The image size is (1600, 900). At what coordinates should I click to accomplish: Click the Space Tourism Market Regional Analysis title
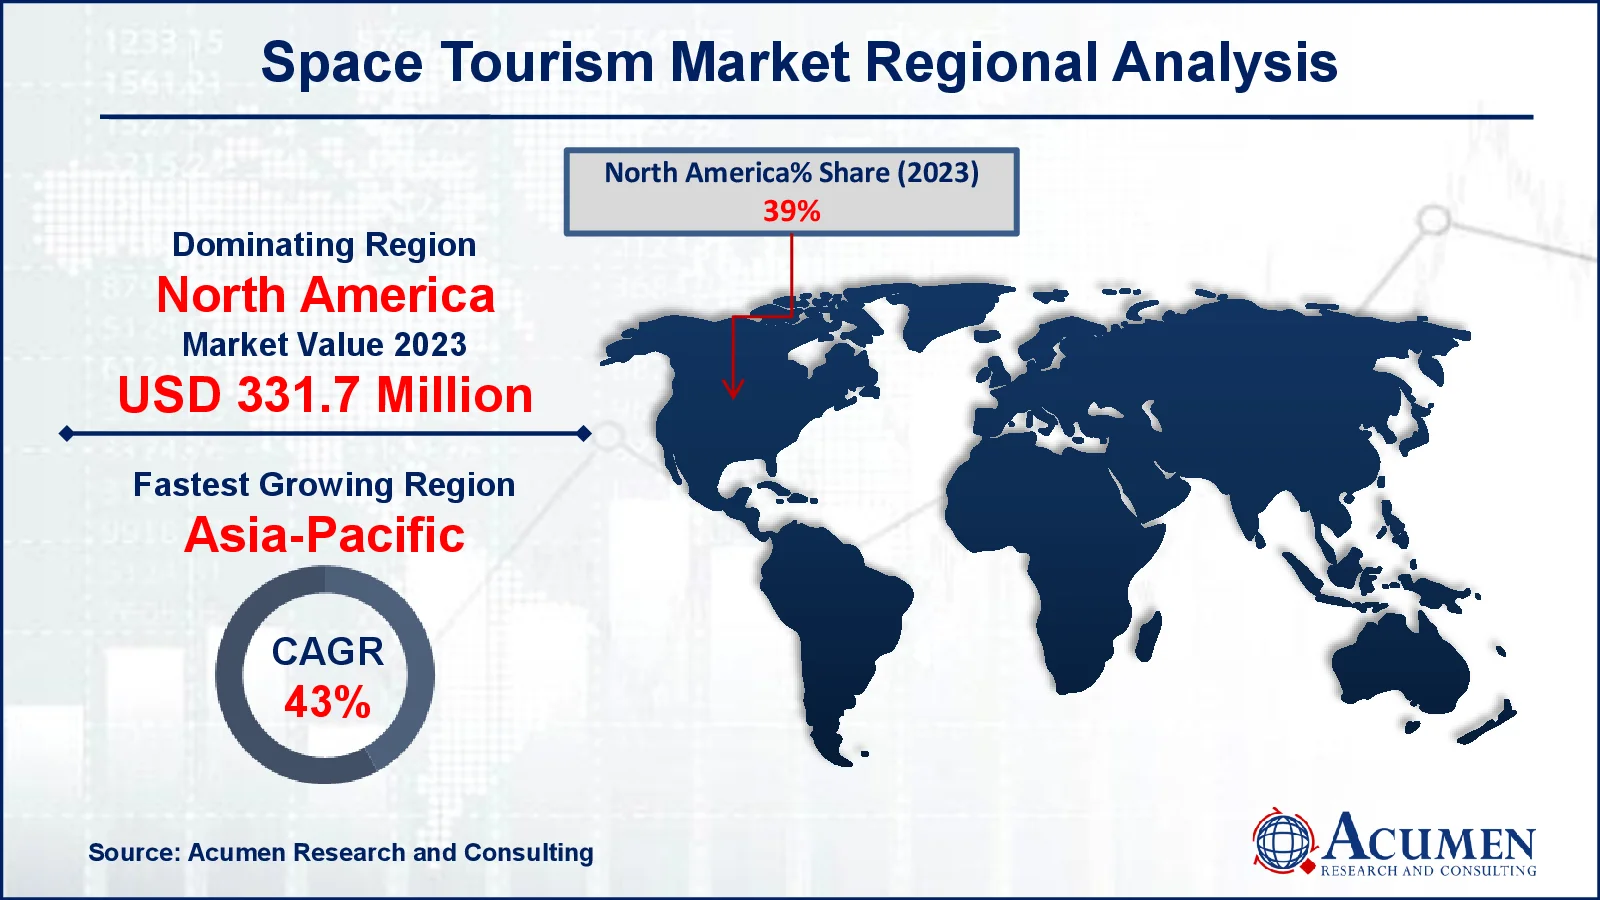(x=799, y=62)
